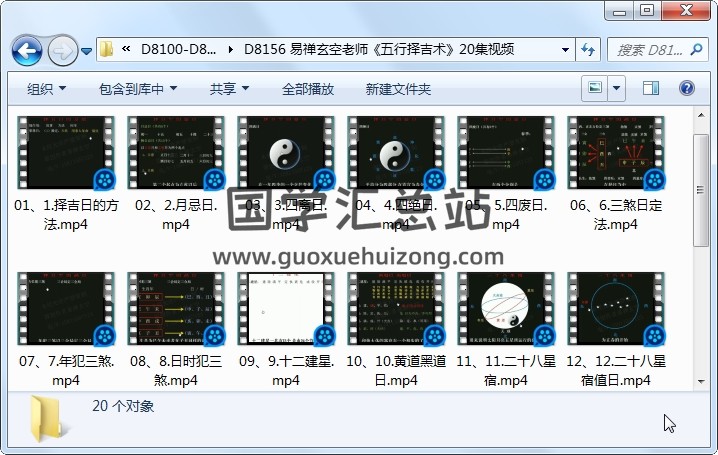Open the 包含到库中 menu

click(x=138, y=89)
